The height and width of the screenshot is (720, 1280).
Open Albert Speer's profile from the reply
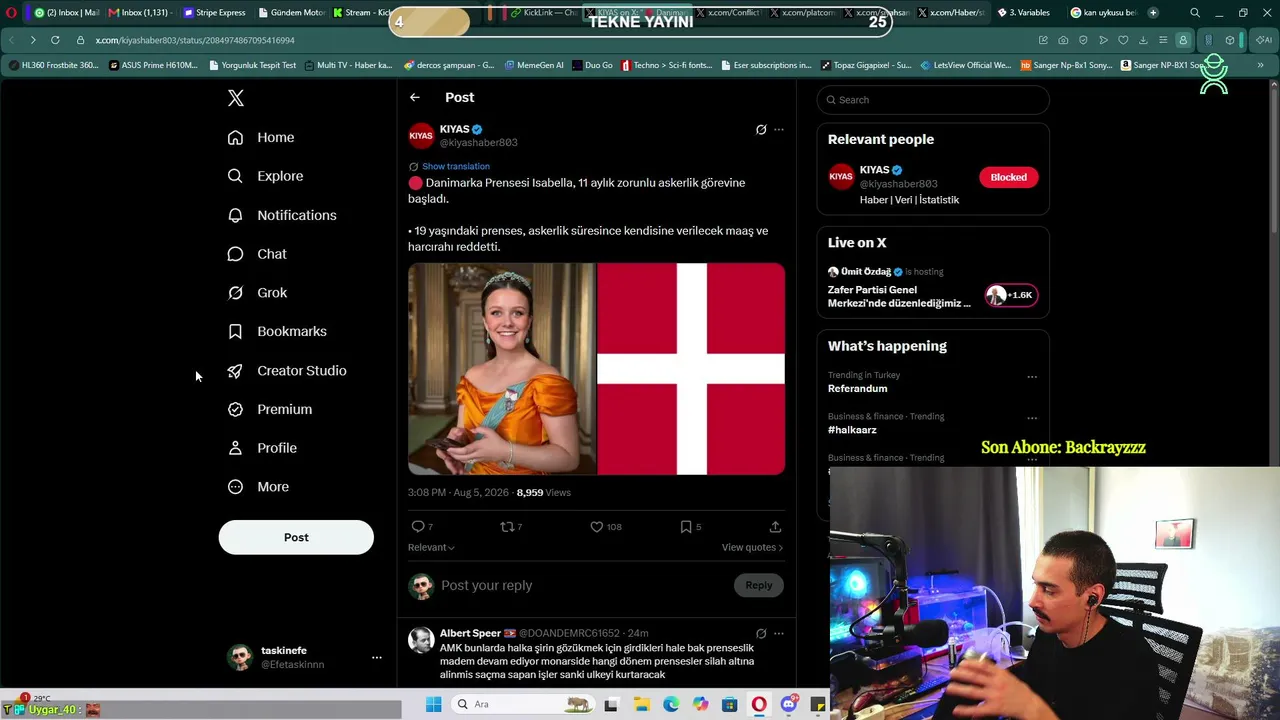click(470, 633)
